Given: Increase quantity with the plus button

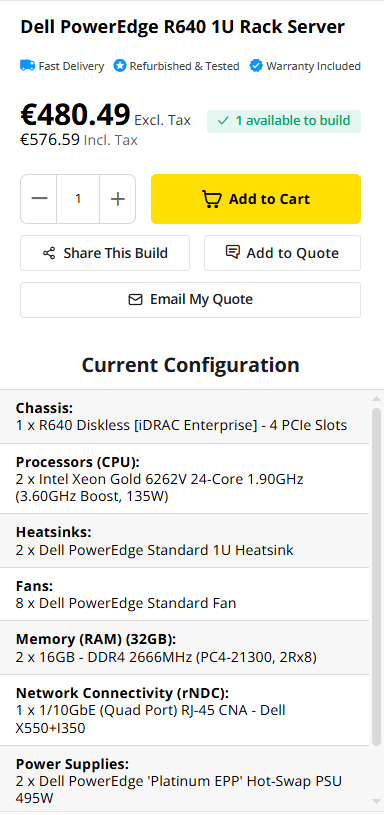Looking at the screenshot, I should 118,199.
